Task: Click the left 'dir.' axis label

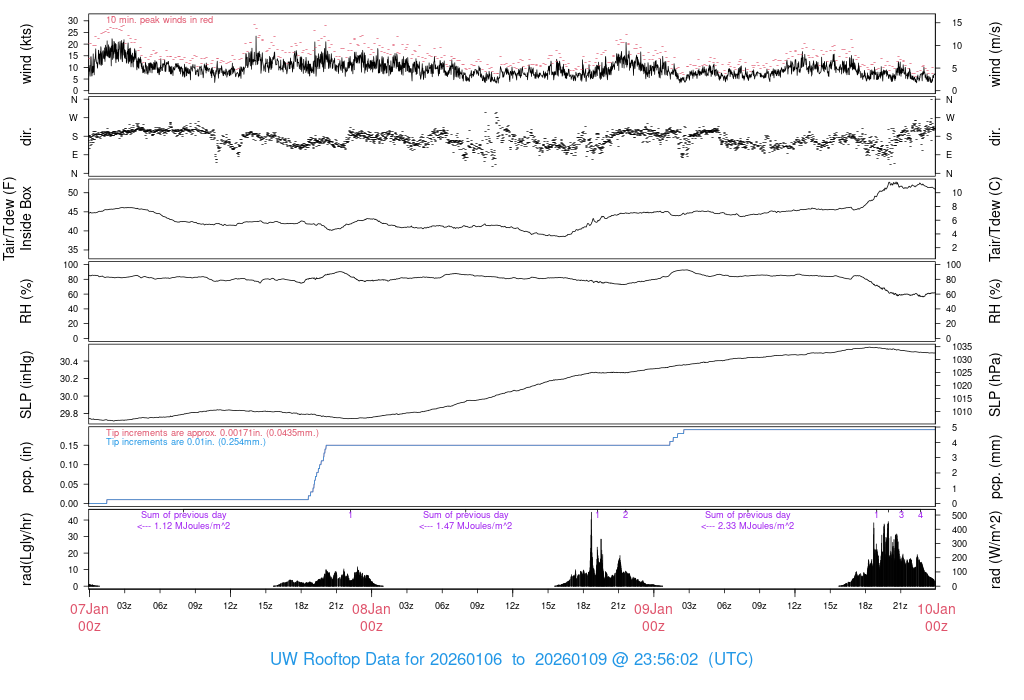Action: [x=26, y=137]
